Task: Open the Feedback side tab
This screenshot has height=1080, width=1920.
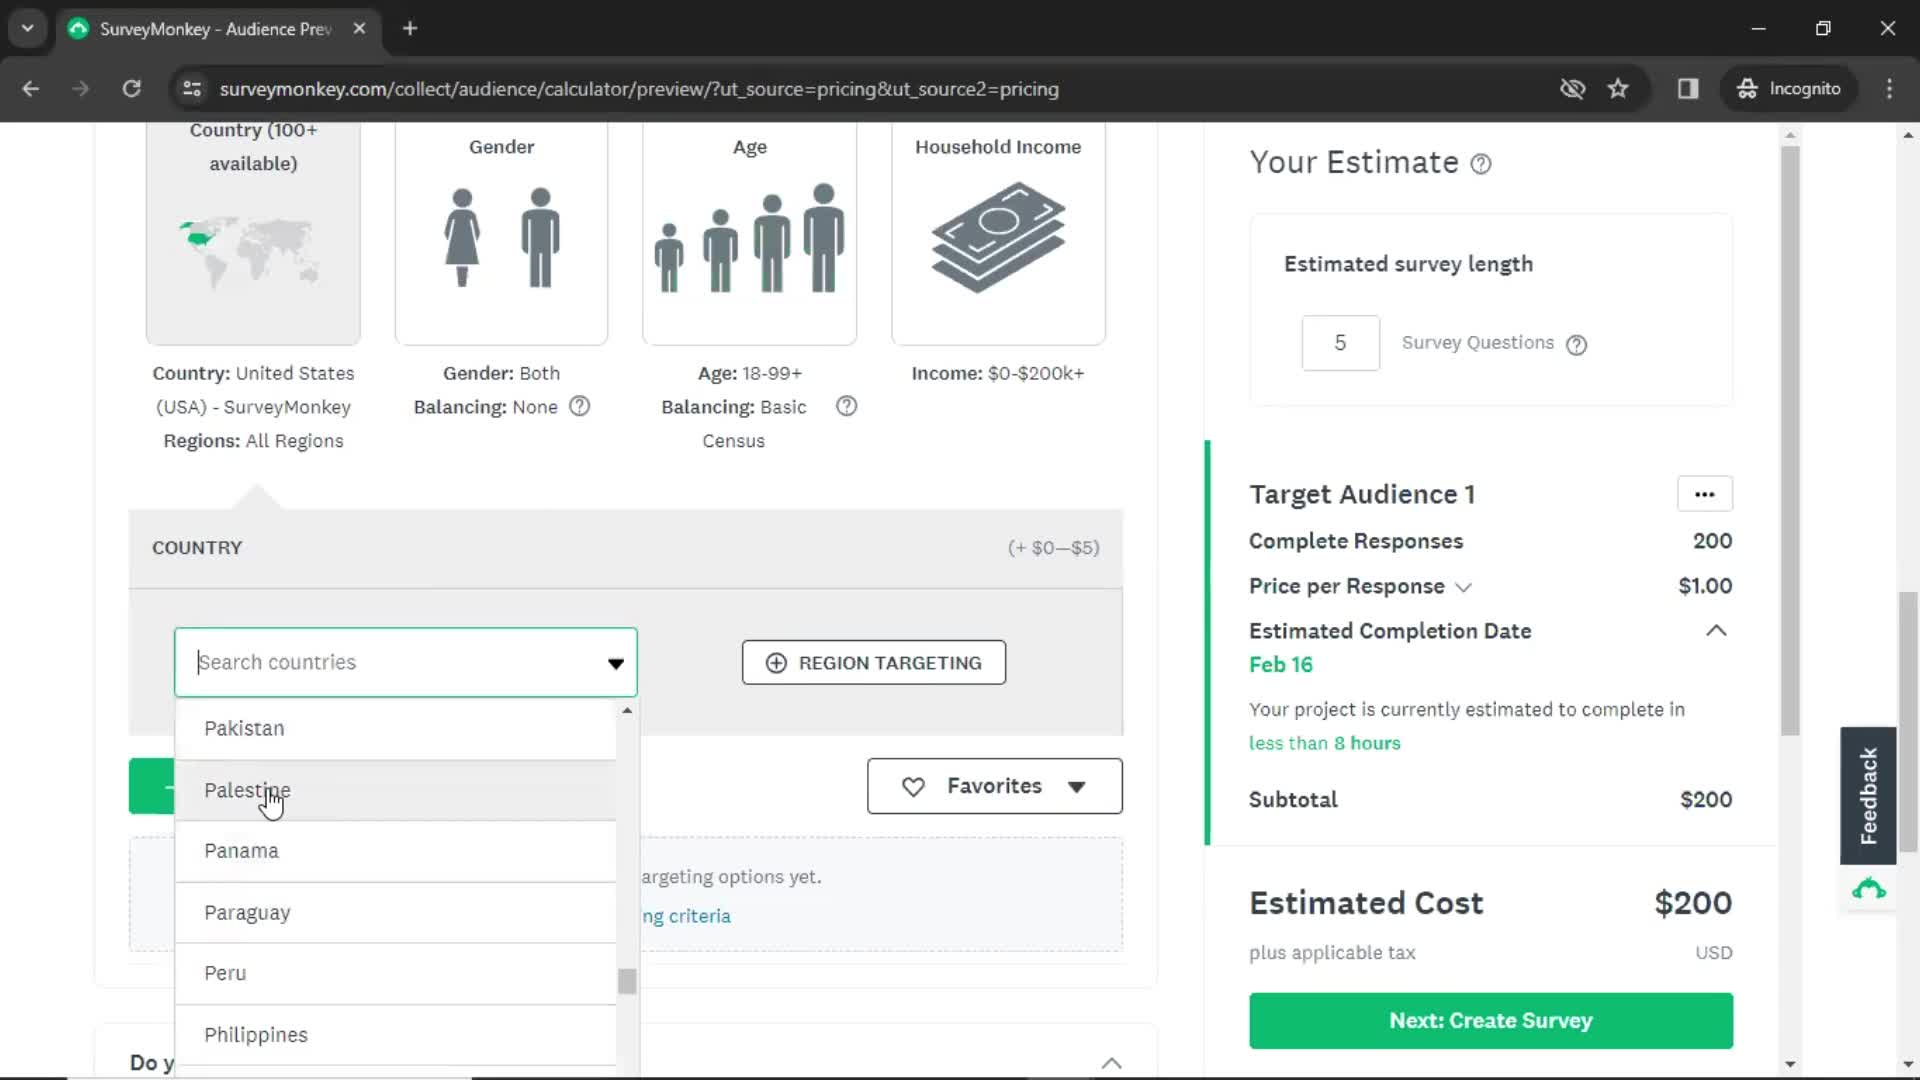Action: 1868,796
